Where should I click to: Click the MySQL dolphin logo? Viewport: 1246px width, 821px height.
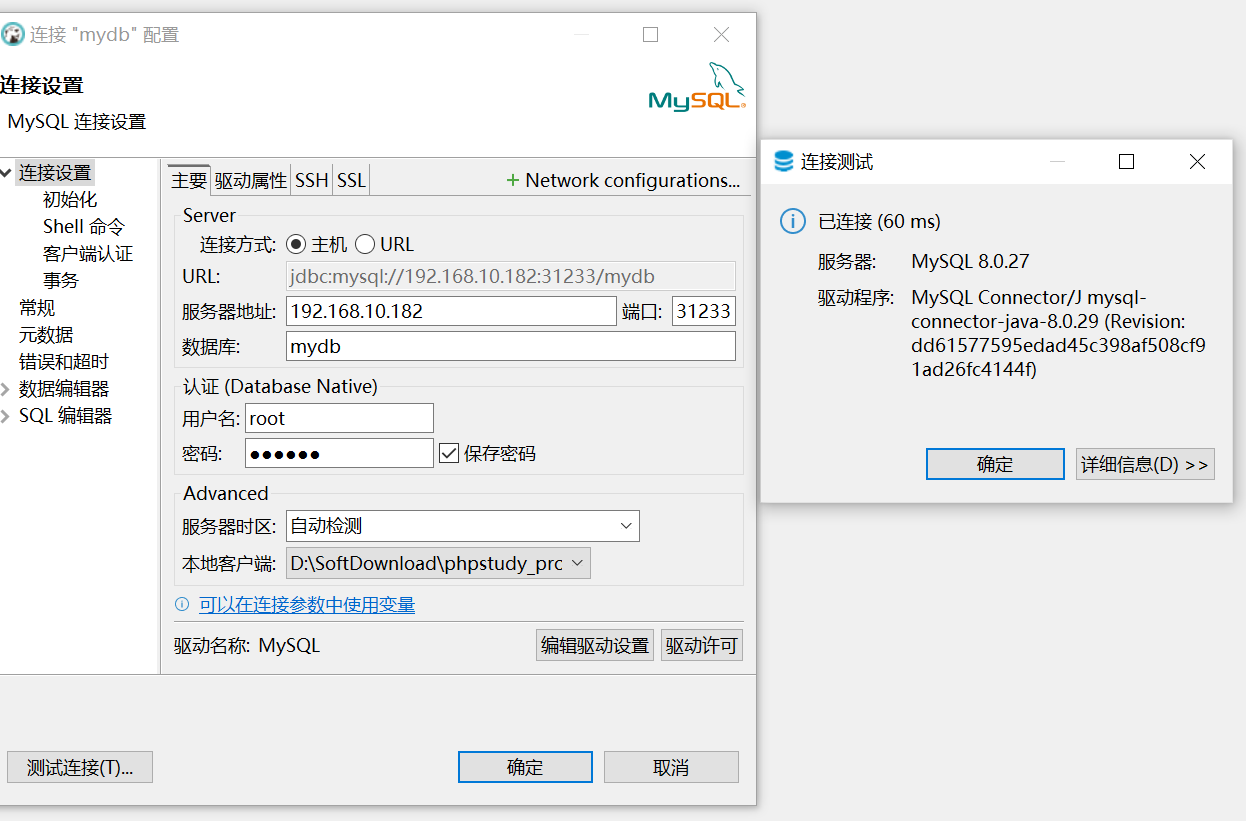click(x=696, y=86)
